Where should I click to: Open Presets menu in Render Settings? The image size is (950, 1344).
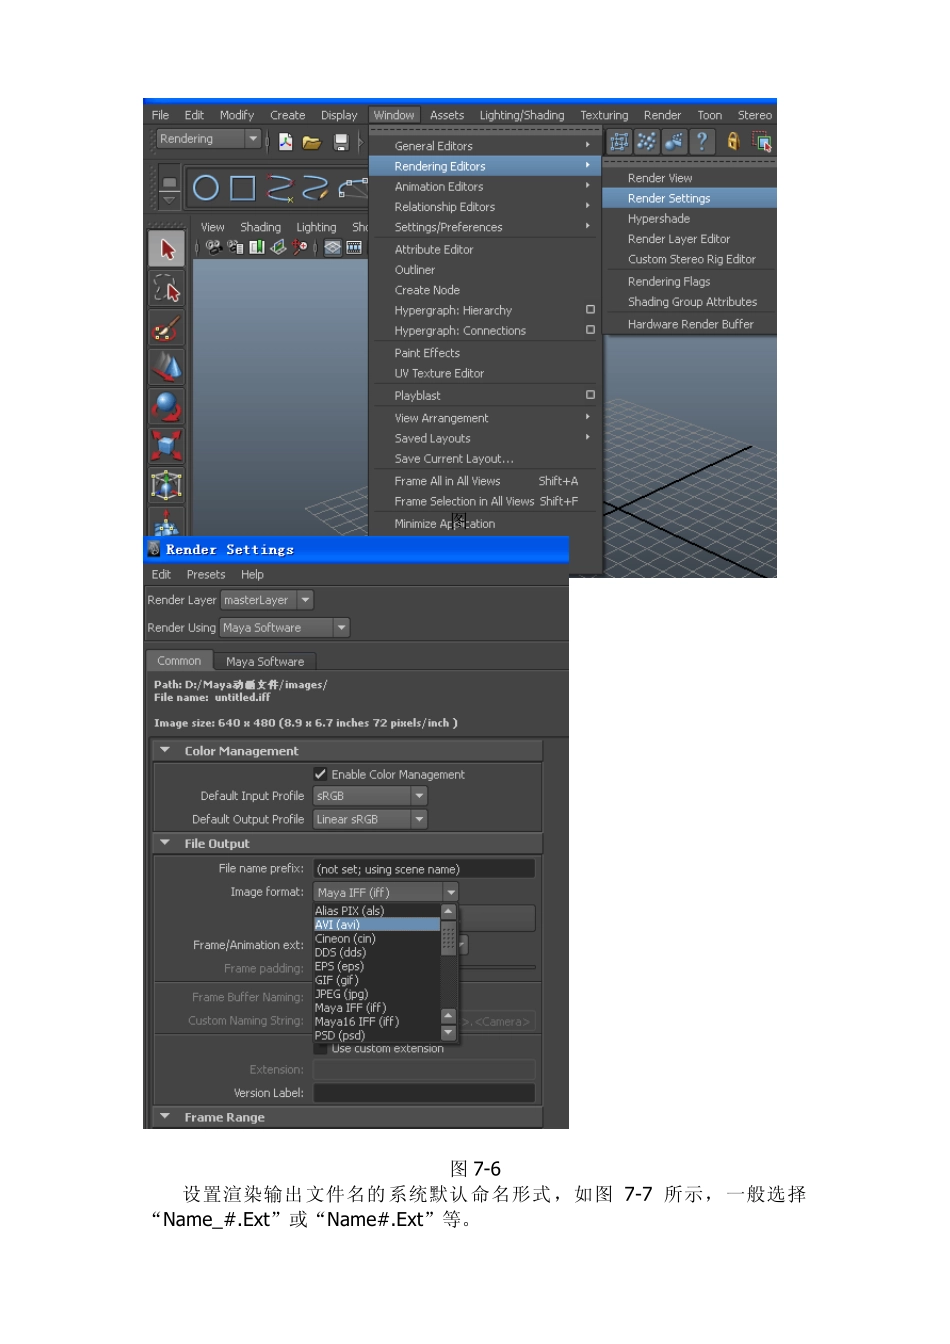[206, 575]
